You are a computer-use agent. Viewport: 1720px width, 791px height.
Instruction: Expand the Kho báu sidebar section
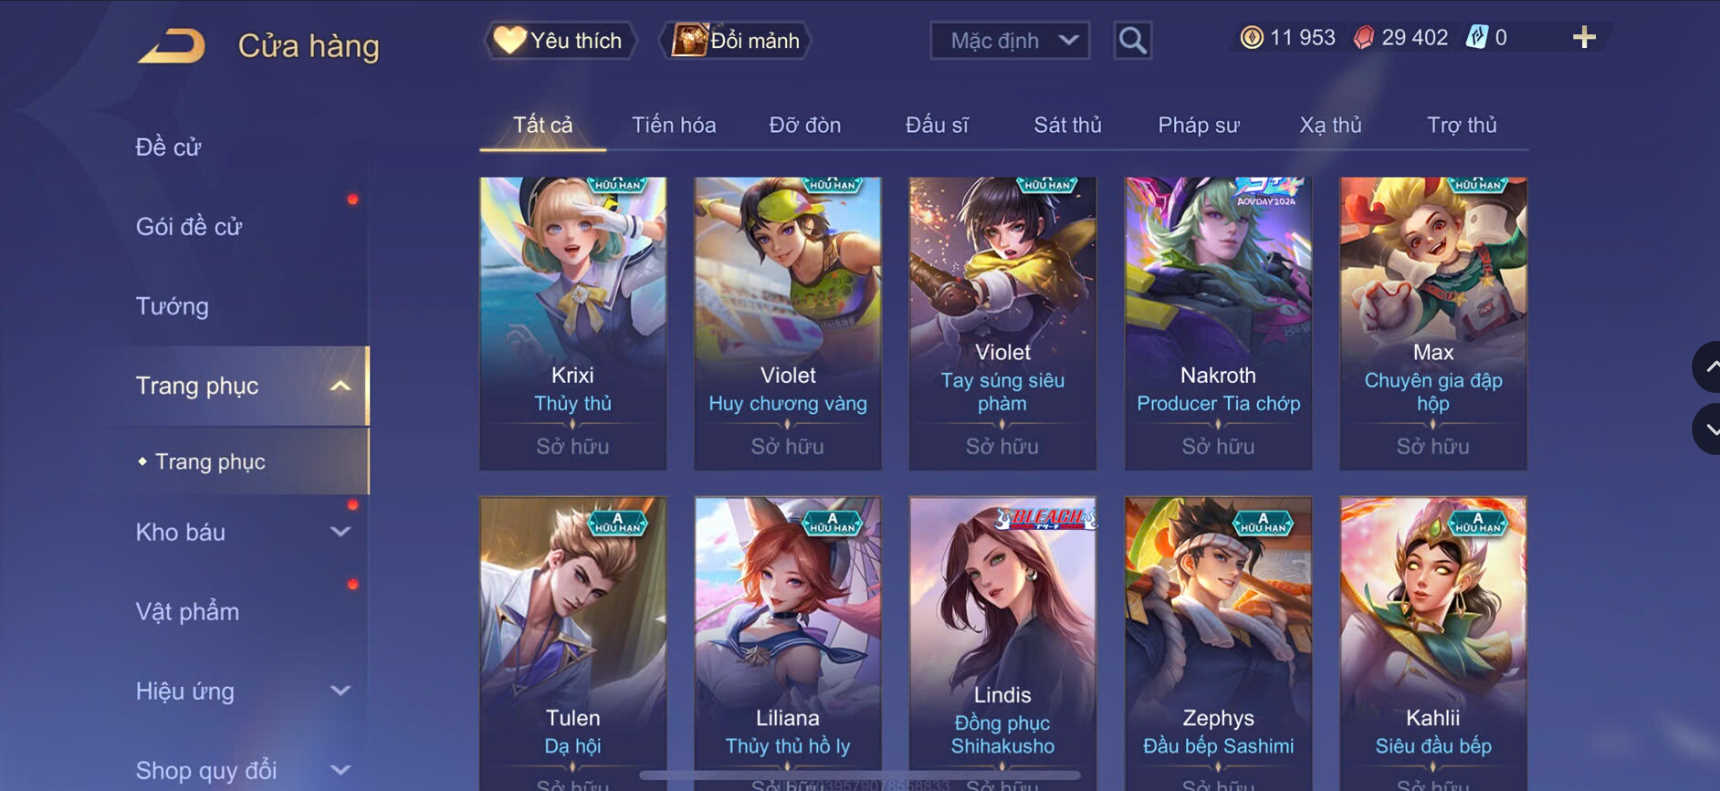point(340,532)
